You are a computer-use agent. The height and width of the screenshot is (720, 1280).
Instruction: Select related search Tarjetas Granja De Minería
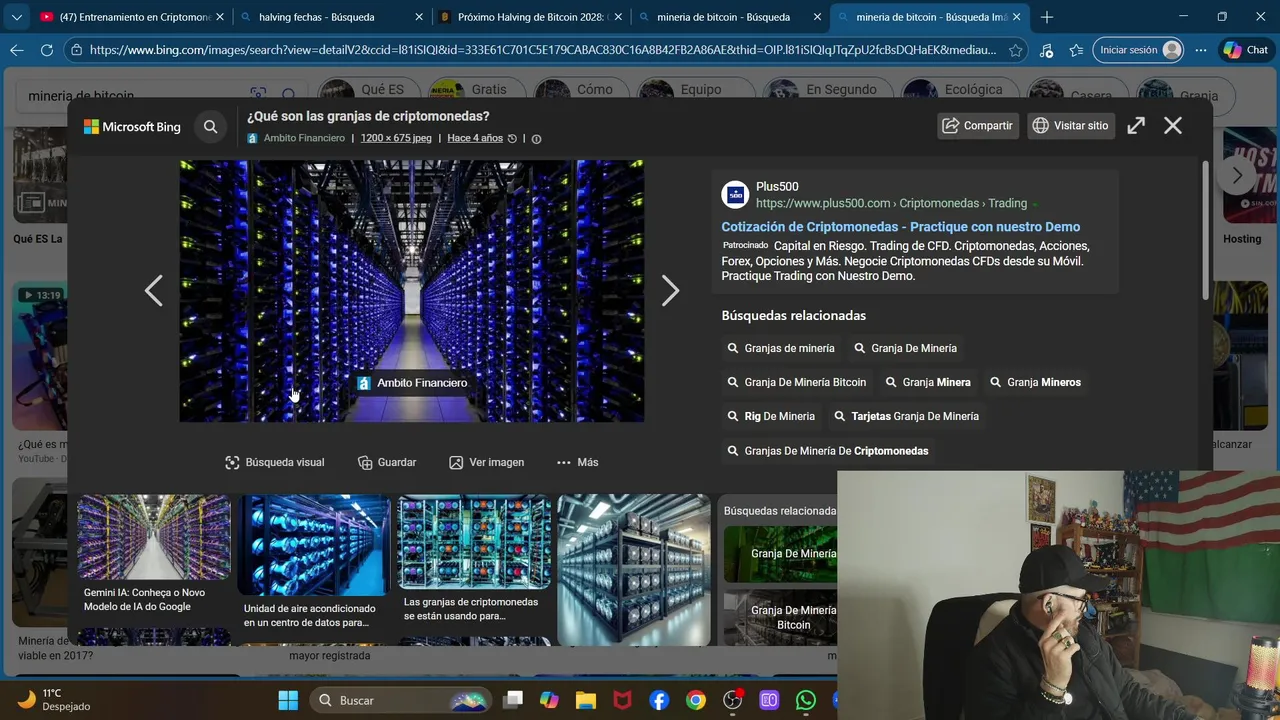tap(906, 416)
